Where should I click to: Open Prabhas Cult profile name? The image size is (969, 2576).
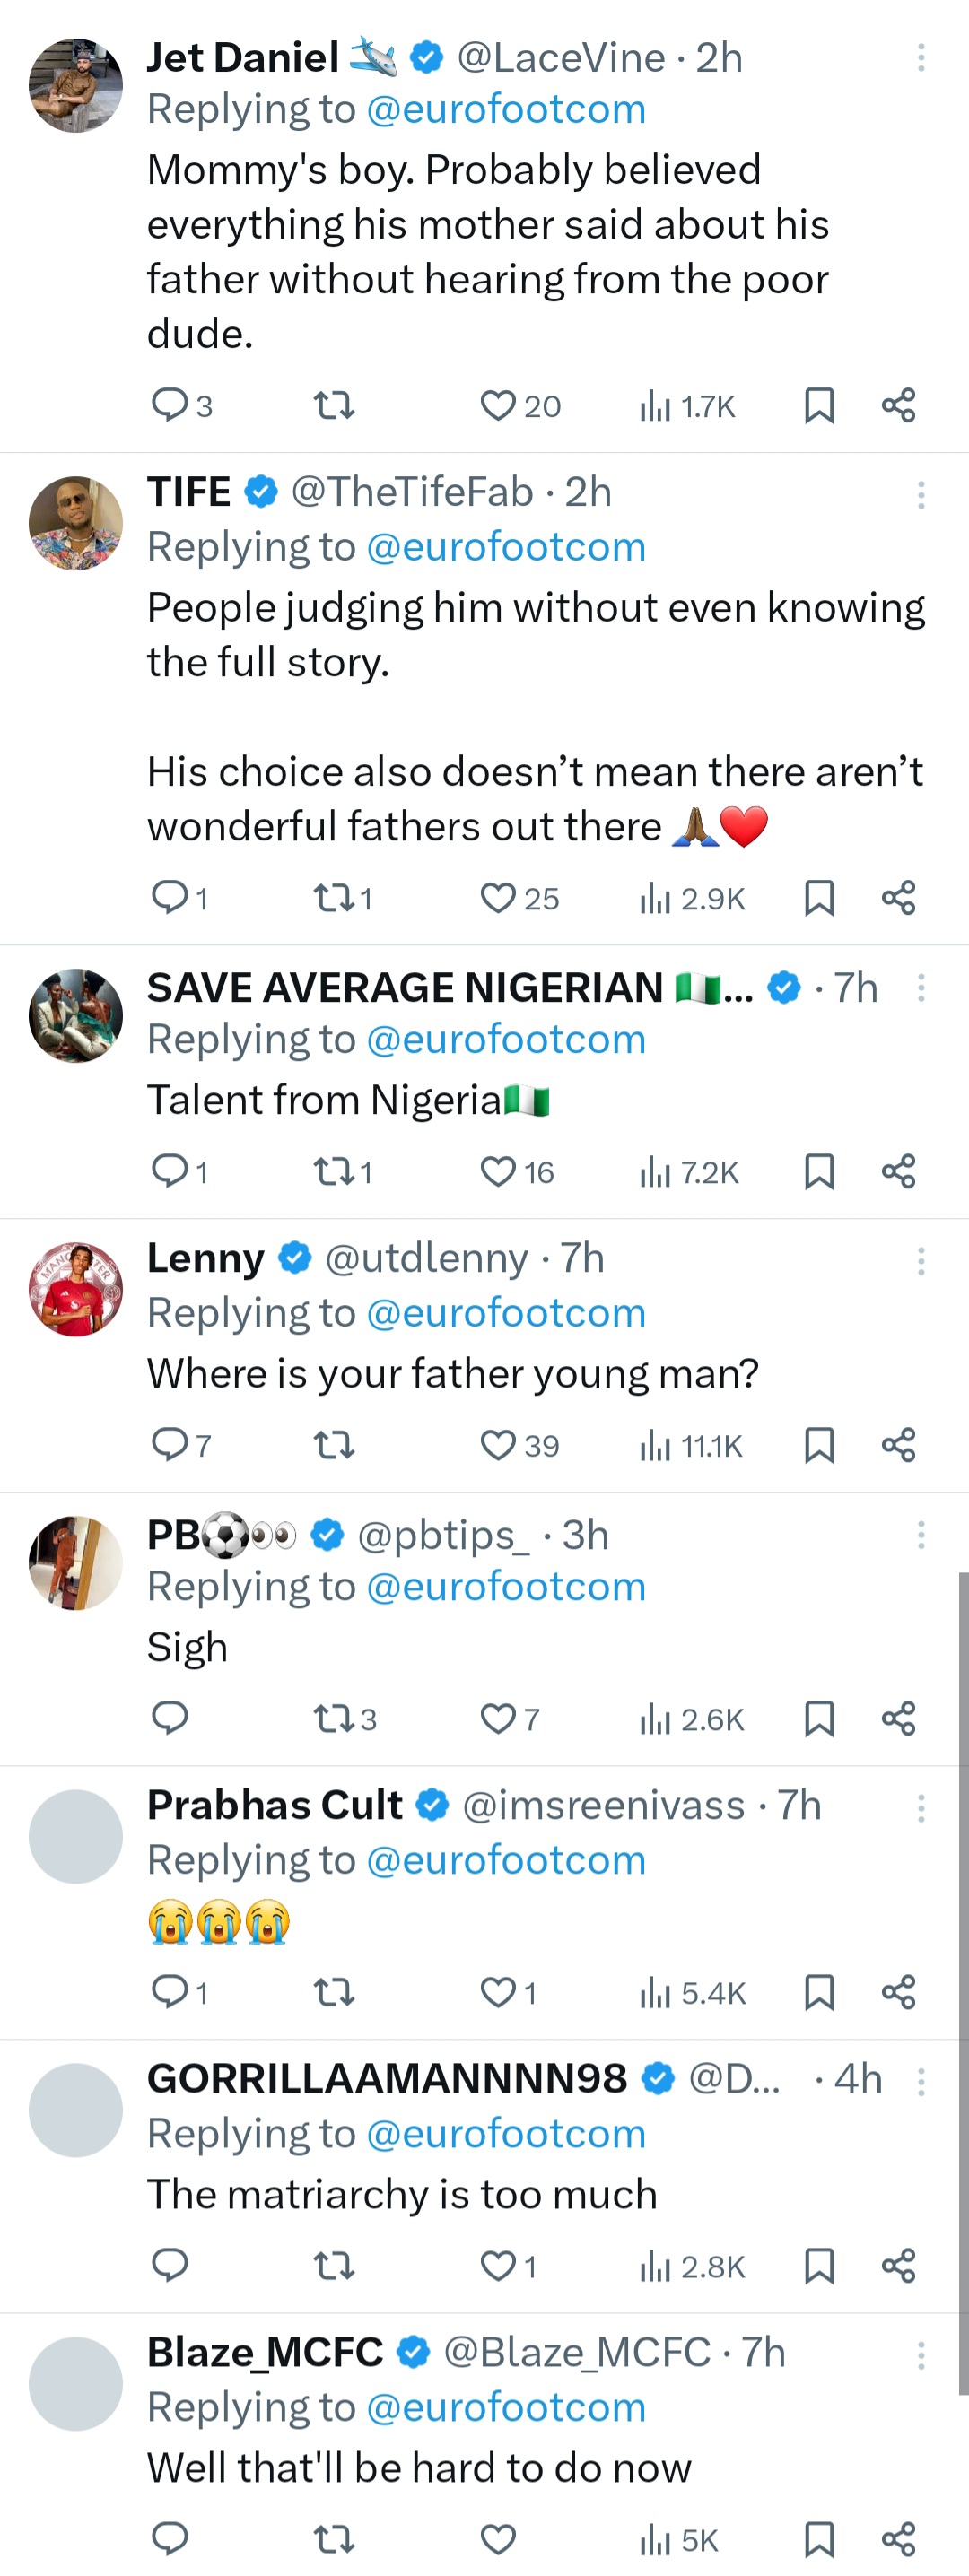click(274, 1805)
